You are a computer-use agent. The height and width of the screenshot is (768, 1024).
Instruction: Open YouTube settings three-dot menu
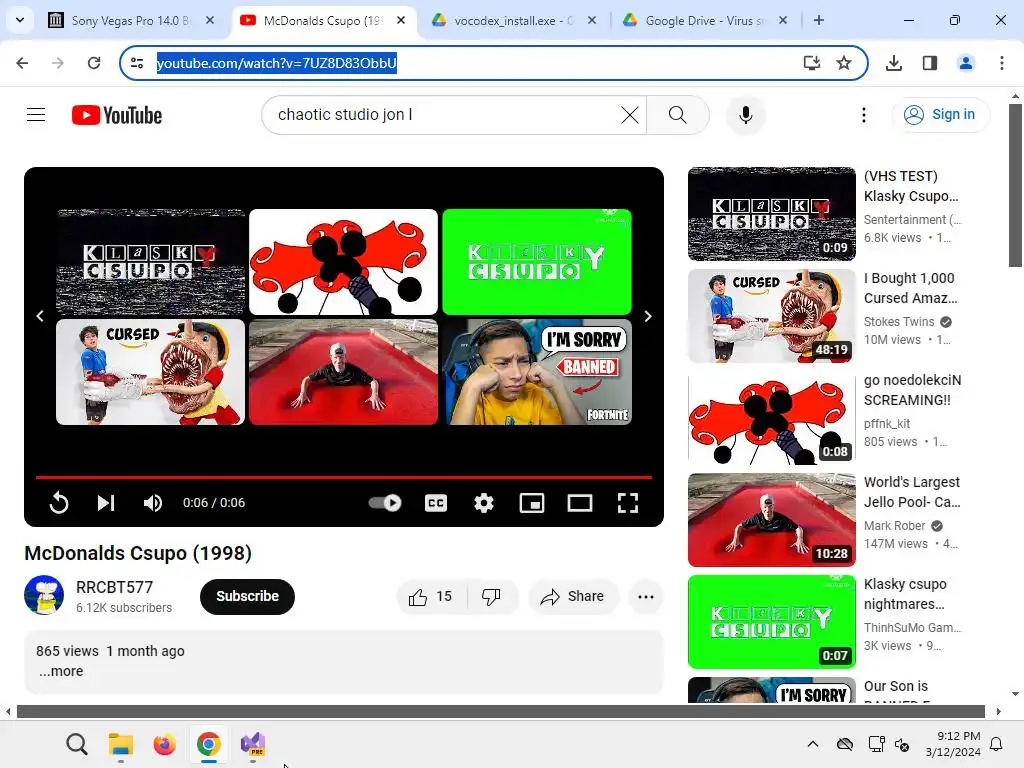click(x=864, y=115)
